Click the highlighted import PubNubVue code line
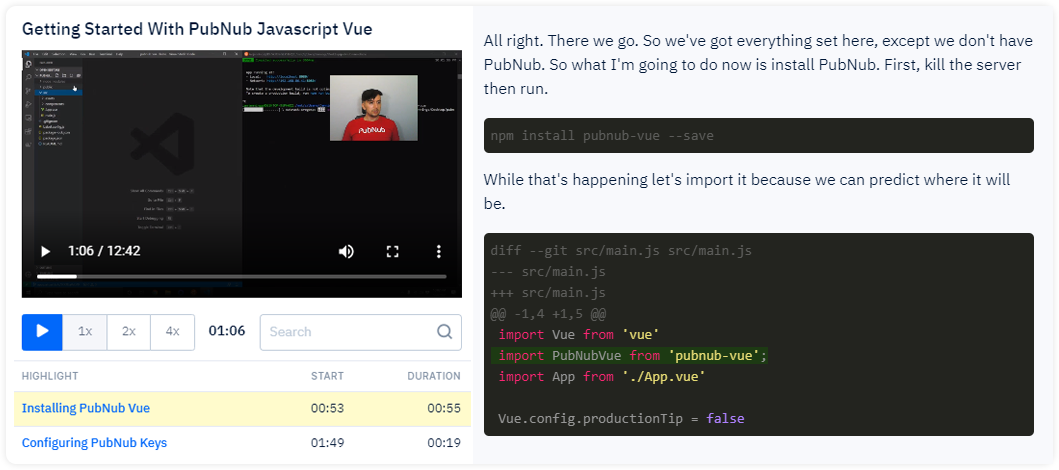1059x470 pixels. (x=629, y=356)
